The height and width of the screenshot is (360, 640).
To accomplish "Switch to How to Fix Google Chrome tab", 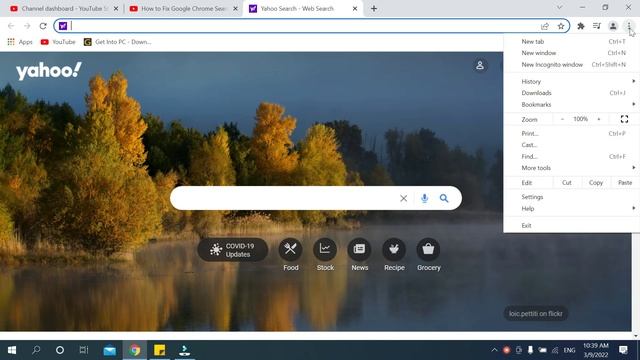I will click(x=182, y=9).
